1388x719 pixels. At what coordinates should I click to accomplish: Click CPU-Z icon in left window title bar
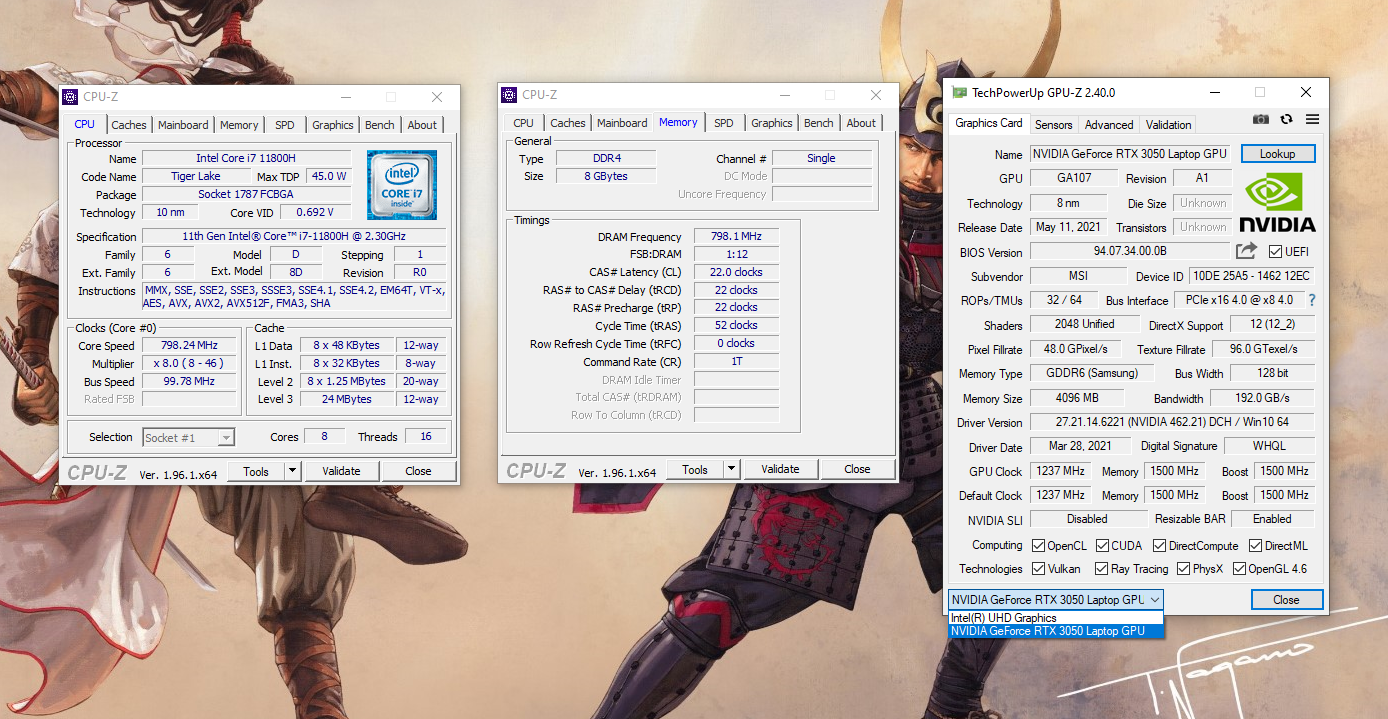[x=70, y=97]
